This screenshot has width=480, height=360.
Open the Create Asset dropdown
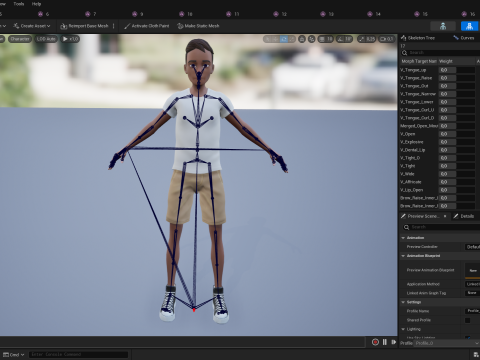click(32, 26)
